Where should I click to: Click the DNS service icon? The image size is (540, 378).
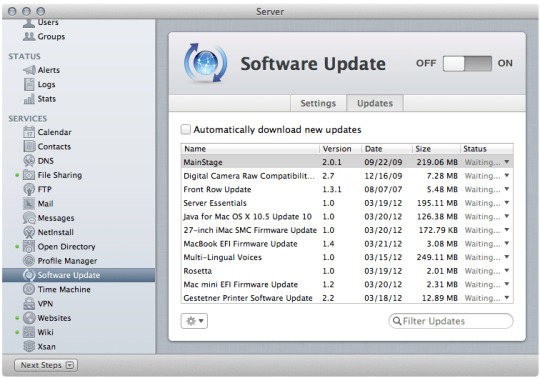point(29,161)
